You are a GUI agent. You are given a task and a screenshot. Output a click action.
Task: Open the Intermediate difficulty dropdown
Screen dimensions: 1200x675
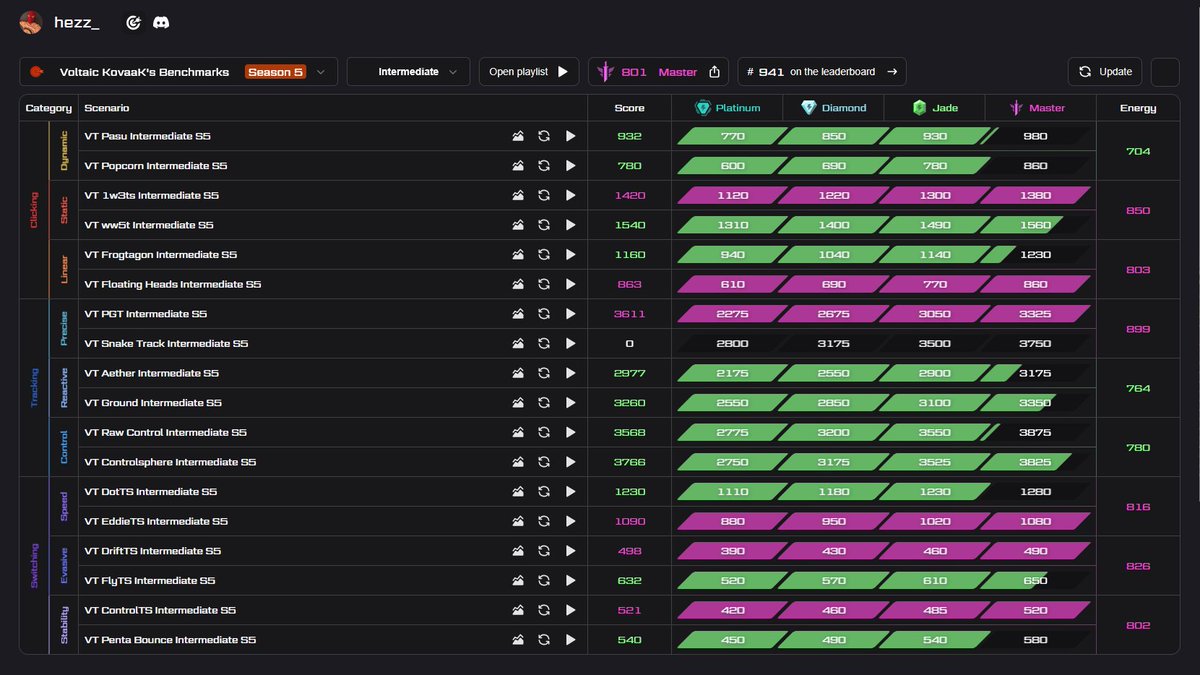point(408,72)
